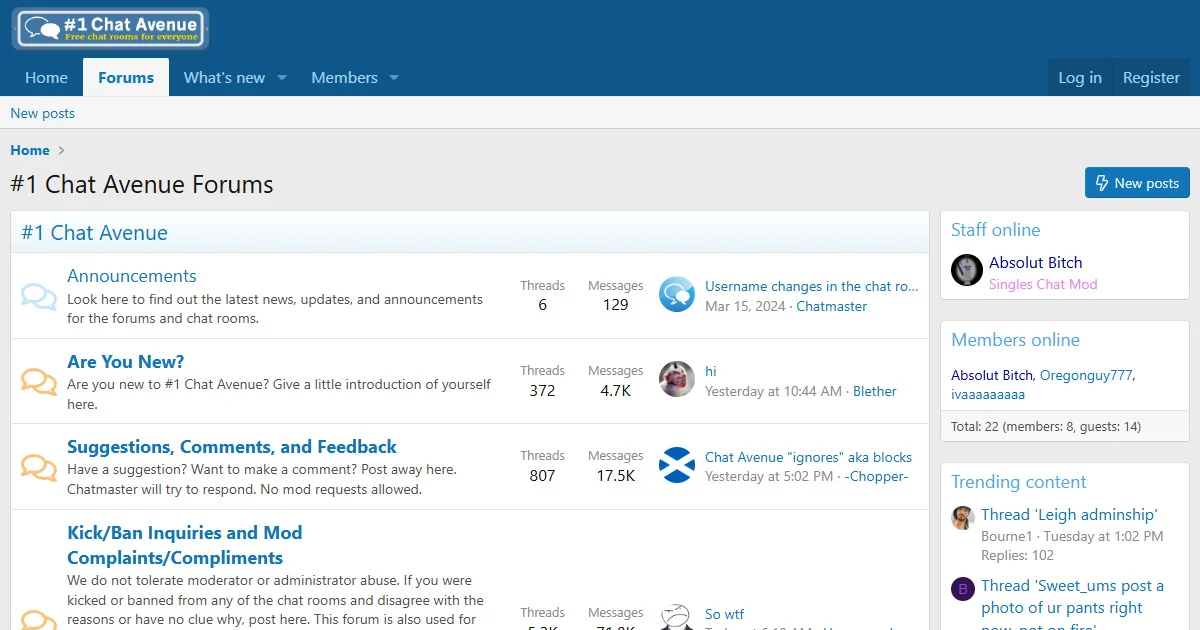Click the Chatmaster username link
Viewport: 1200px width, 630px height.
click(832, 306)
